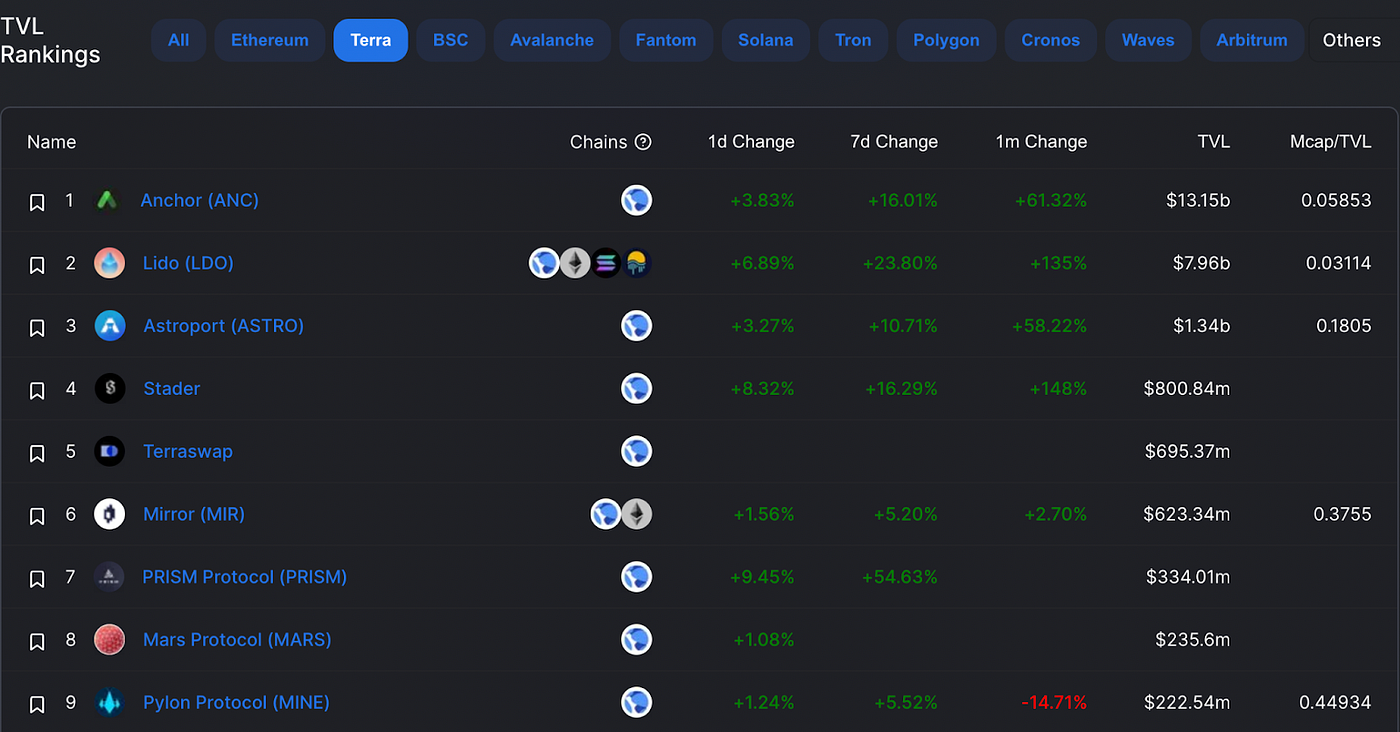Click the PRISM Protocol logo icon
The width and height of the screenshot is (1400, 732).
pyautogui.click(x=109, y=576)
